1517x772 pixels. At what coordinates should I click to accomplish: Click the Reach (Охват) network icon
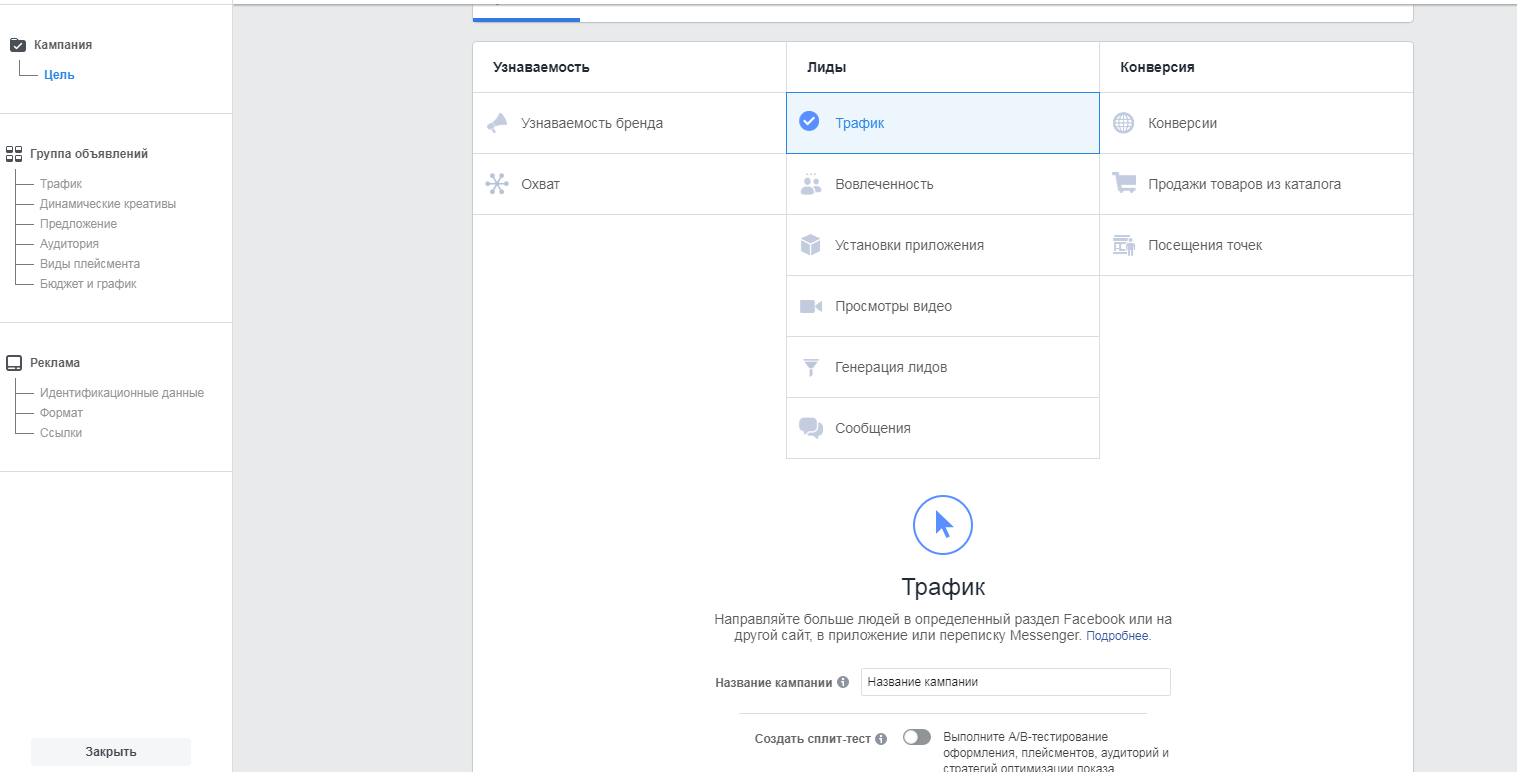click(x=497, y=184)
